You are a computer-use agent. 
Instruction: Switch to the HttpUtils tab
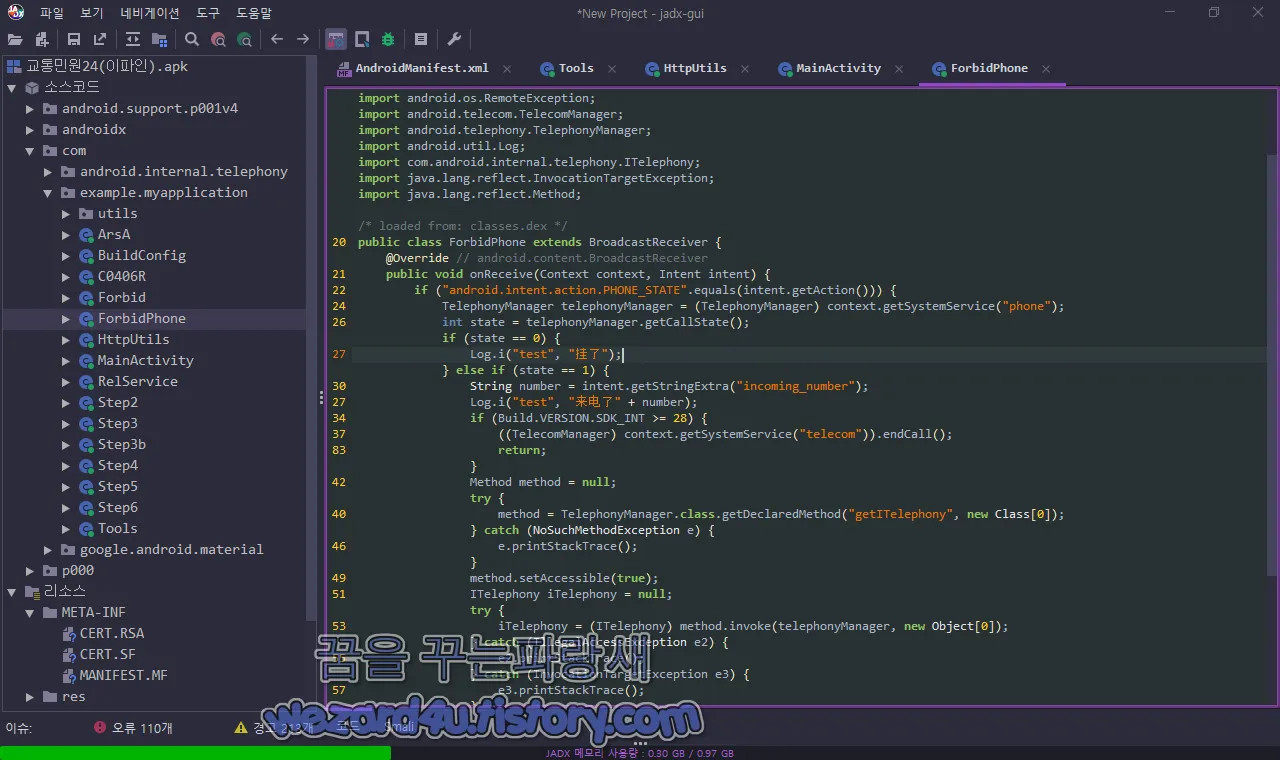(x=695, y=68)
